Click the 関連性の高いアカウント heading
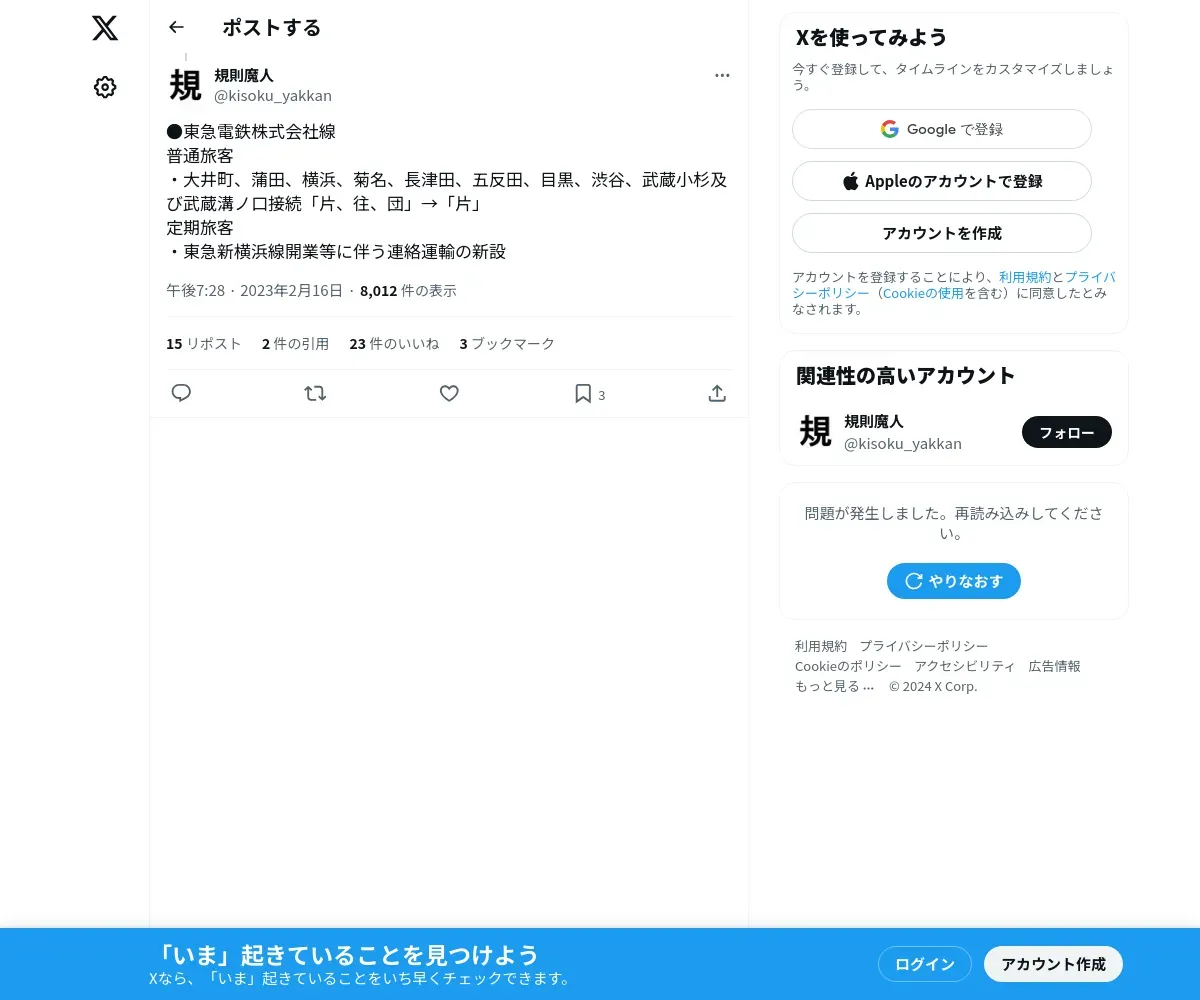Image resolution: width=1200 pixels, height=1000 pixels. coord(906,375)
